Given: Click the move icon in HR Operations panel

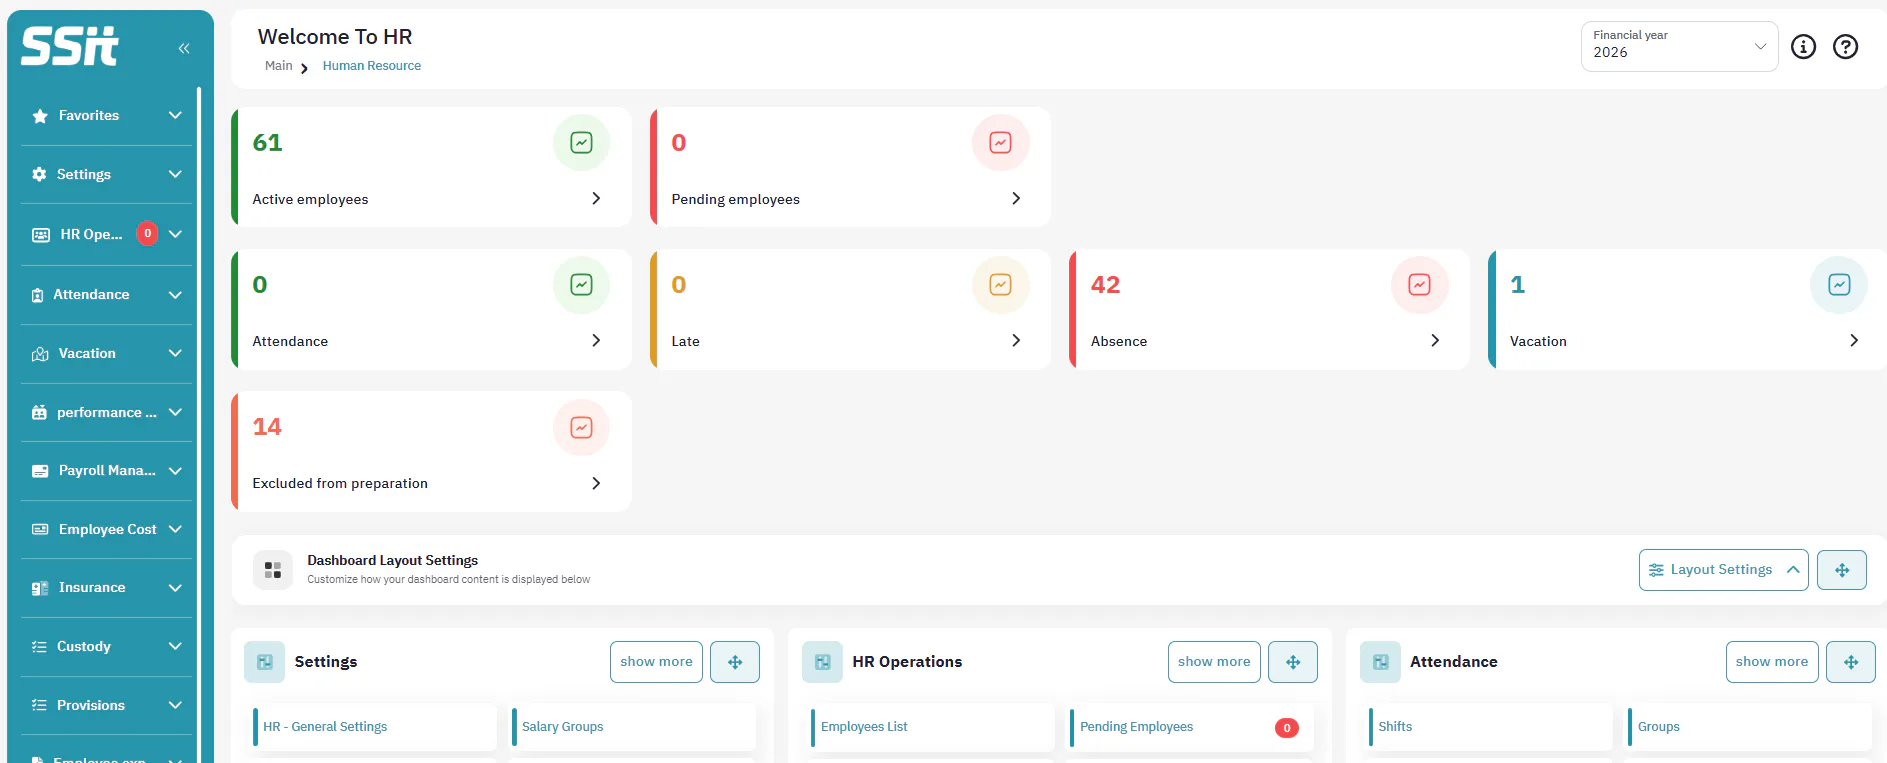Looking at the screenshot, I should [x=1293, y=662].
